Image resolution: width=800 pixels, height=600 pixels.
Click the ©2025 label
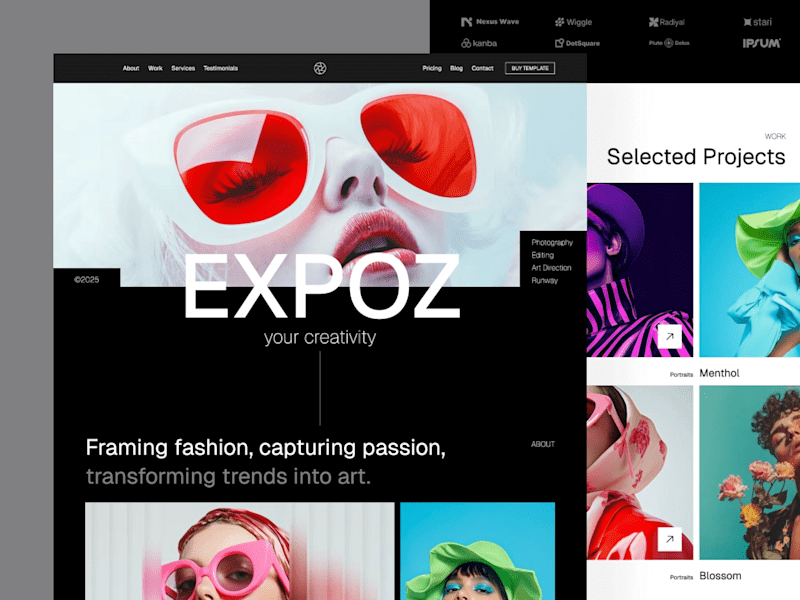[87, 280]
